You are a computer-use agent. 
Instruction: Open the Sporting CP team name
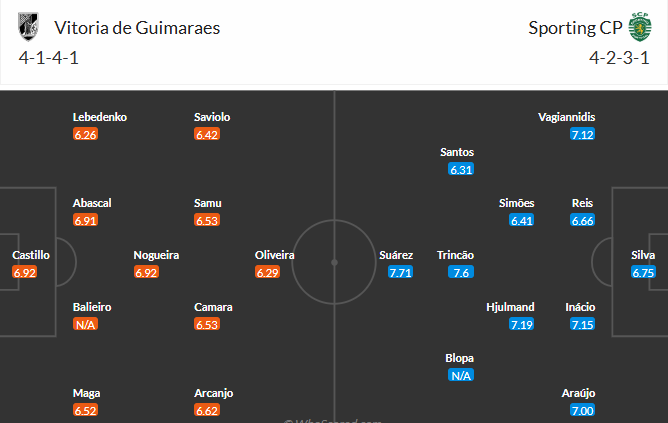tap(574, 28)
